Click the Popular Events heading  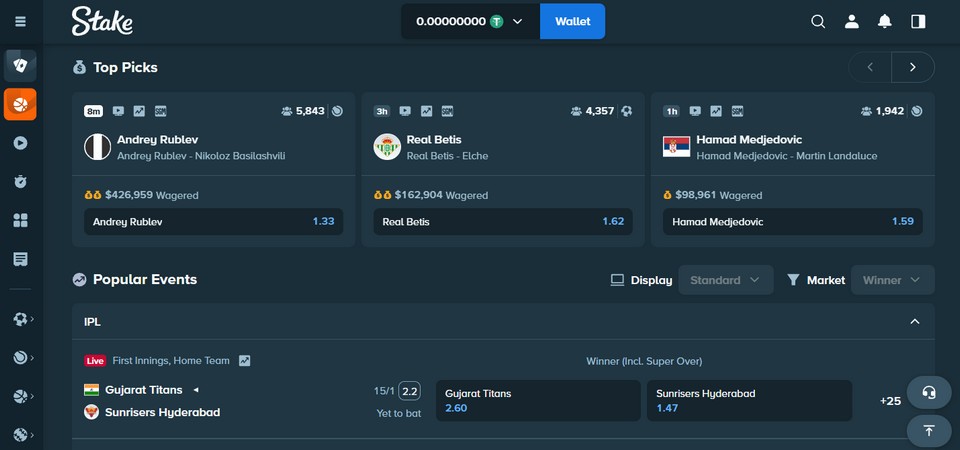145,280
